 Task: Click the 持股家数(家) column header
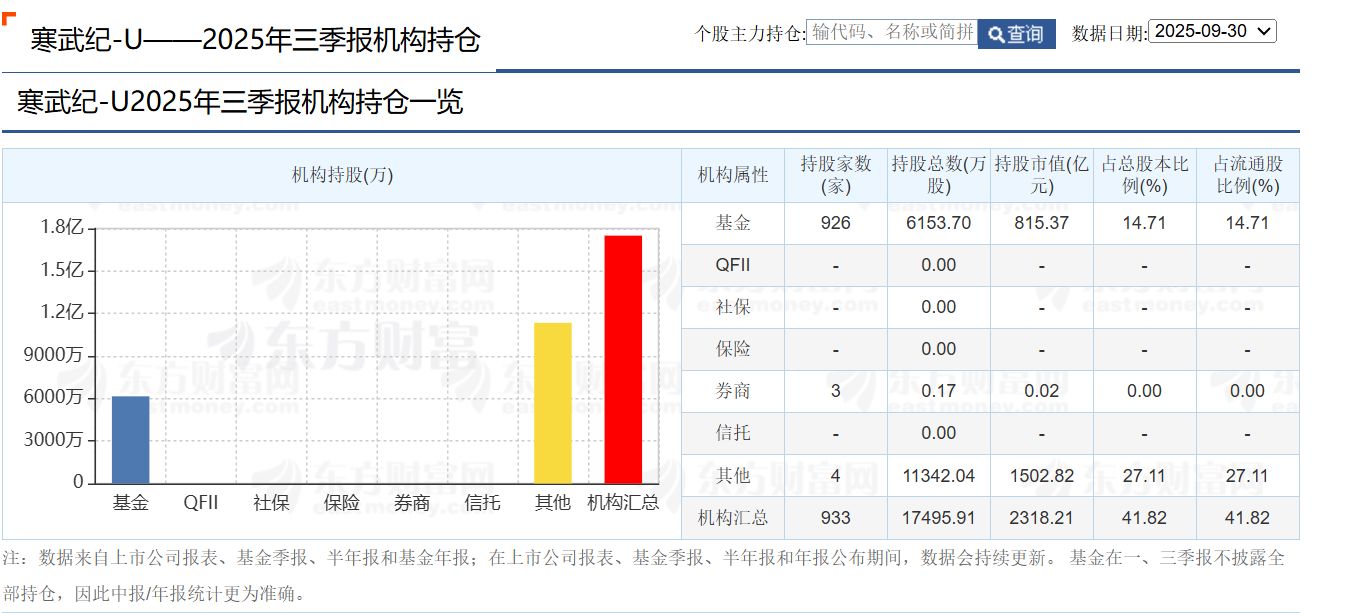click(x=836, y=175)
